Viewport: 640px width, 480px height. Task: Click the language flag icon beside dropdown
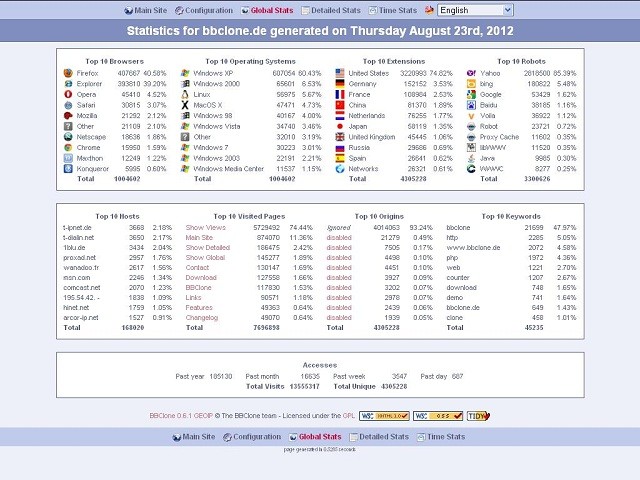click(429, 10)
